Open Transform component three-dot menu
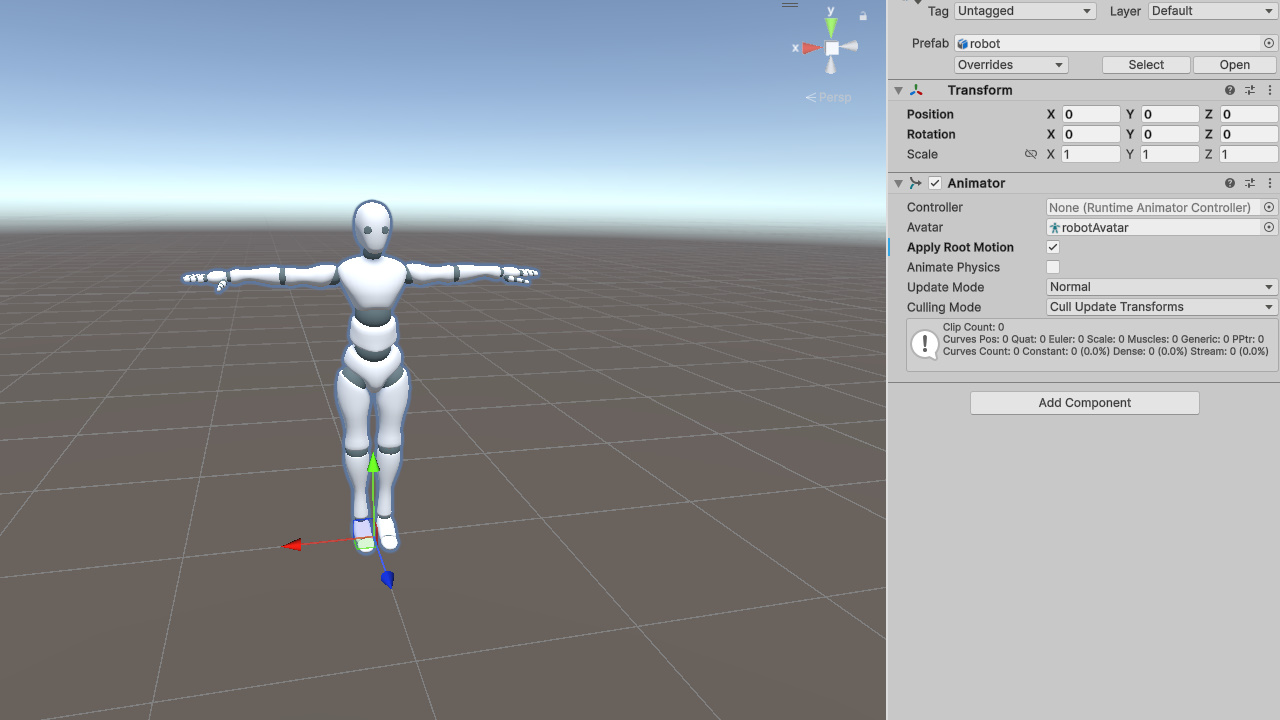 (1269, 90)
